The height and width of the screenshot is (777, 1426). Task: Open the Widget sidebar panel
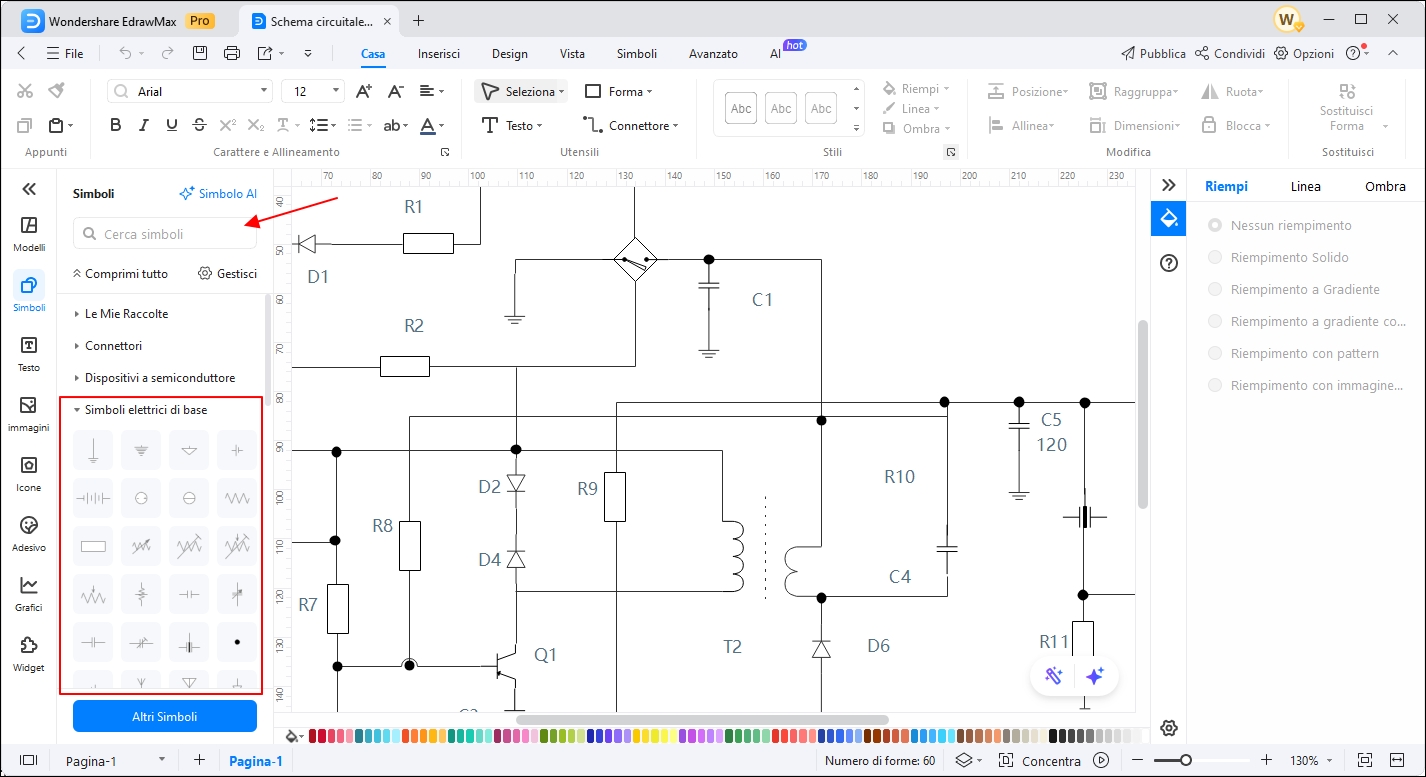pos(29,654)
